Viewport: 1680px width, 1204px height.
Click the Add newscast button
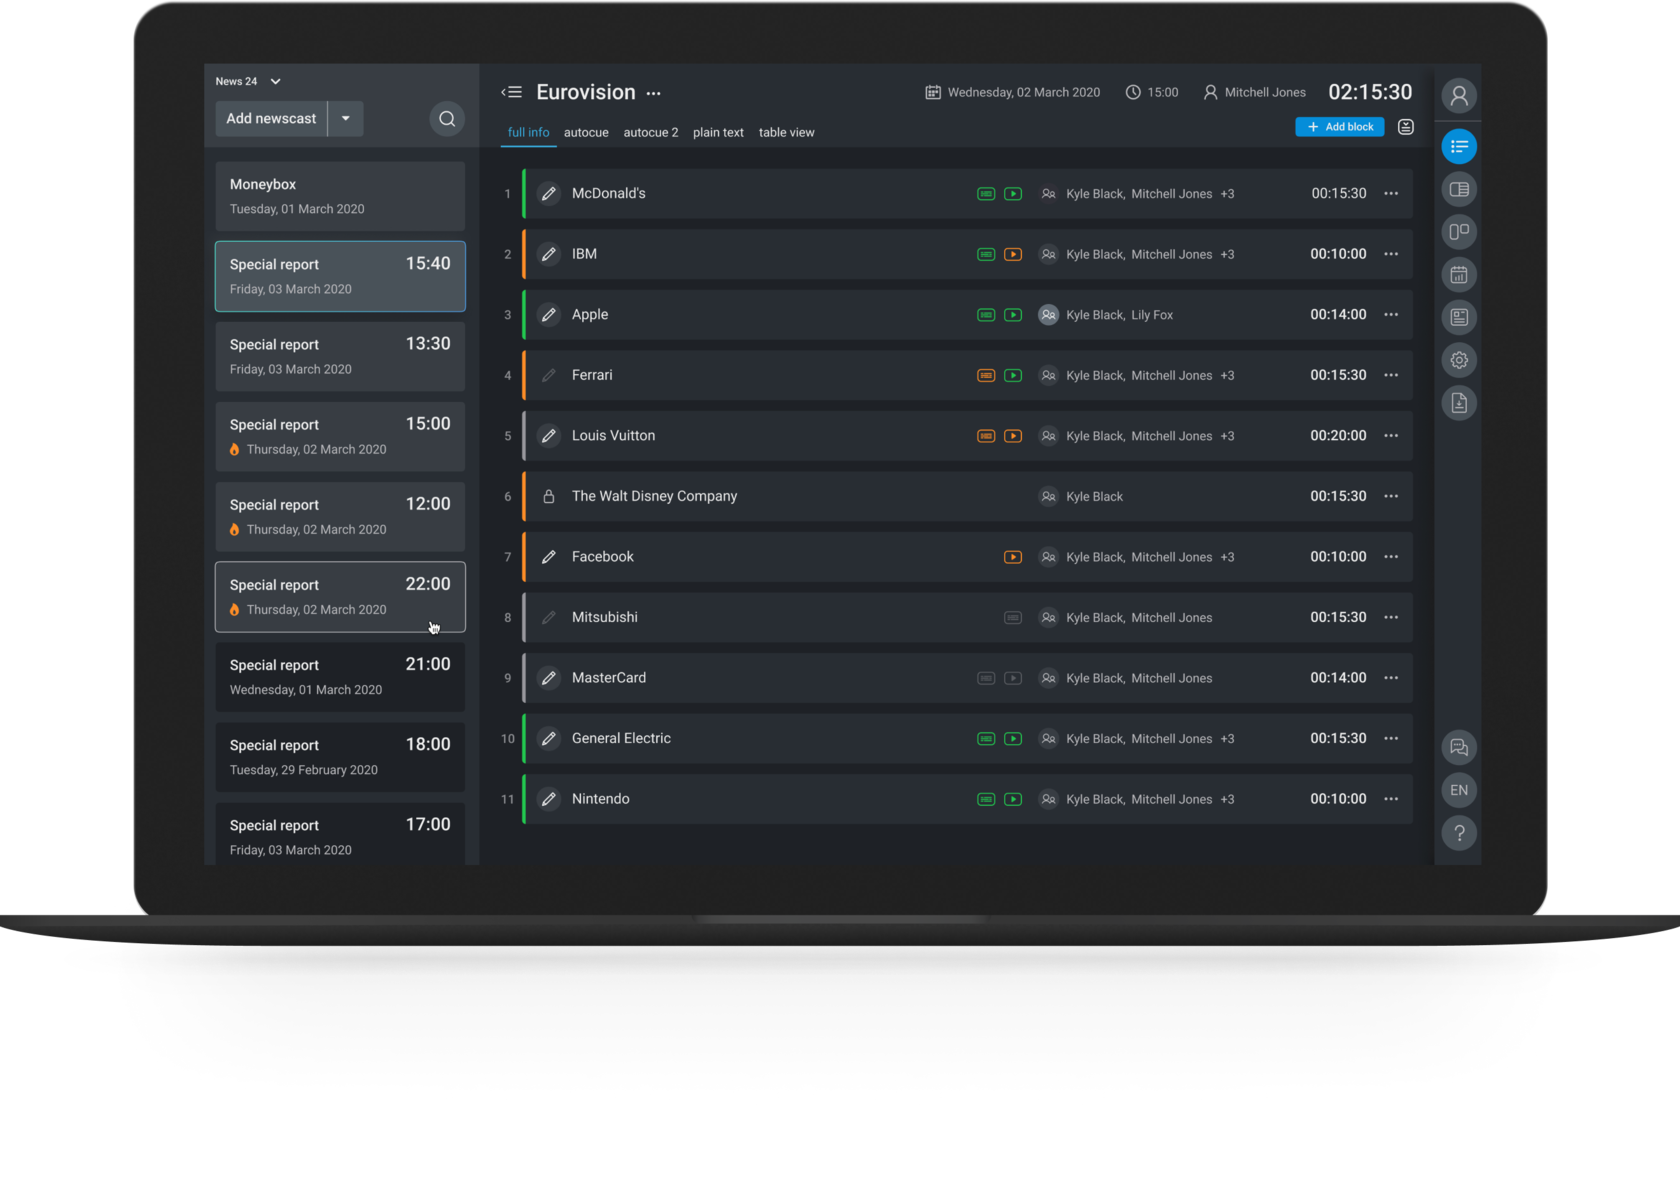coord(271,118)
